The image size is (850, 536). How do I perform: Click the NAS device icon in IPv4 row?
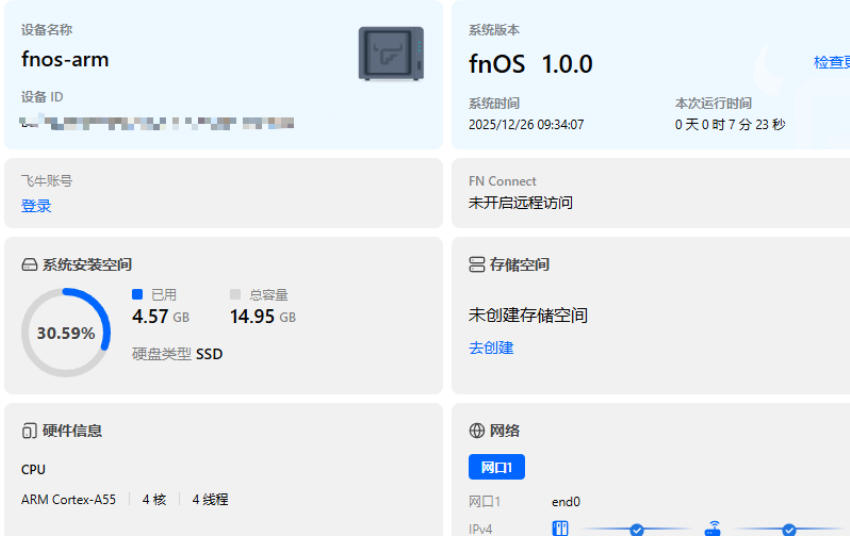click(x=560, y=529)
